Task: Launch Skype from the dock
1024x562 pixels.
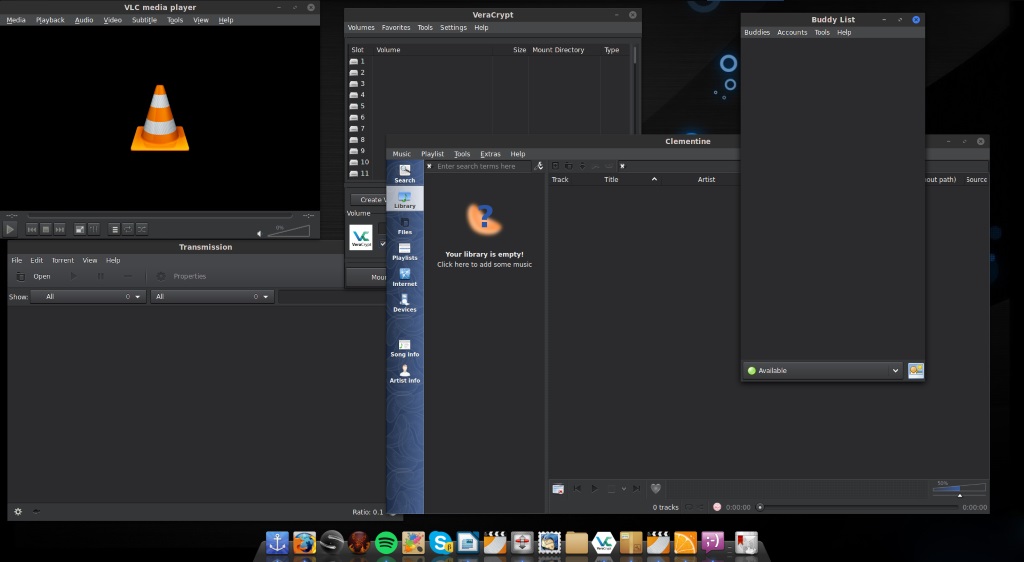Action: [x=441, y=542]
